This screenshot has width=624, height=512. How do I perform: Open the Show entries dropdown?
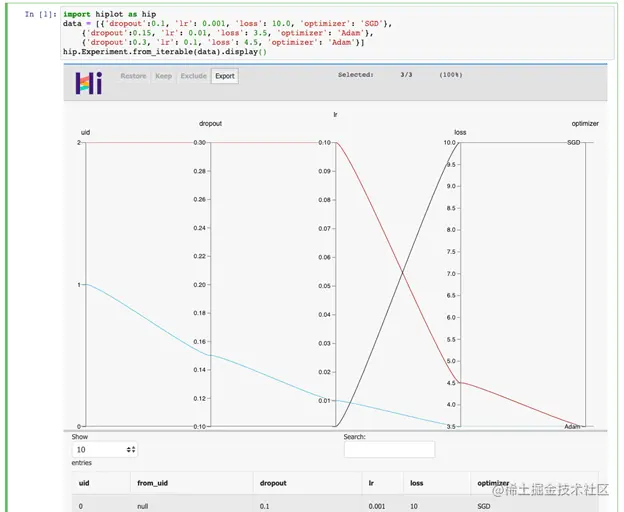104,450
